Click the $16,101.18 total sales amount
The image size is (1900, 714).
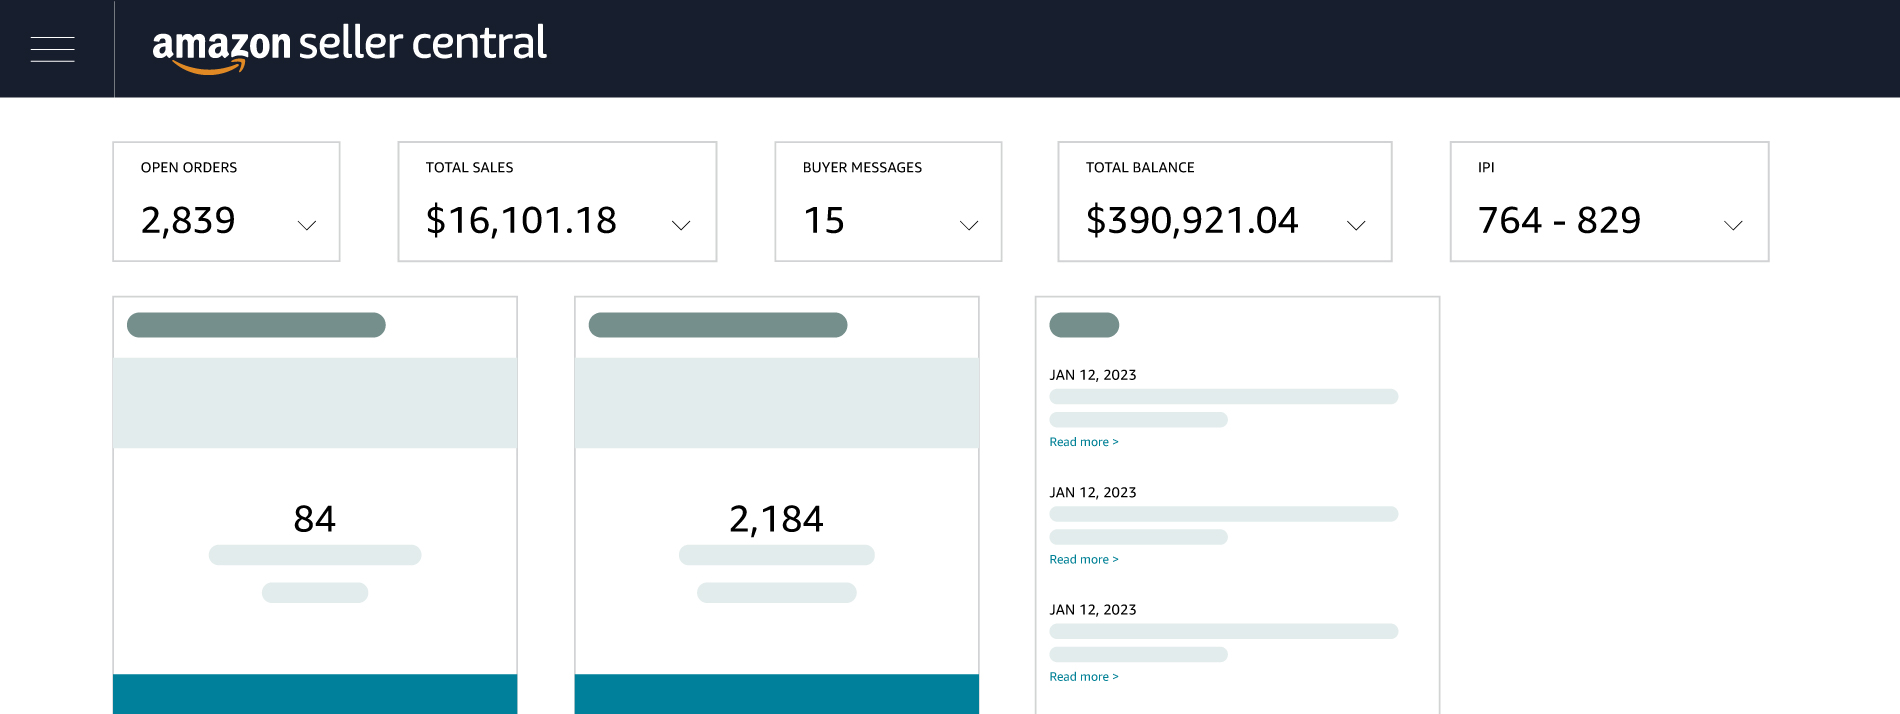[x=521, y=220]
